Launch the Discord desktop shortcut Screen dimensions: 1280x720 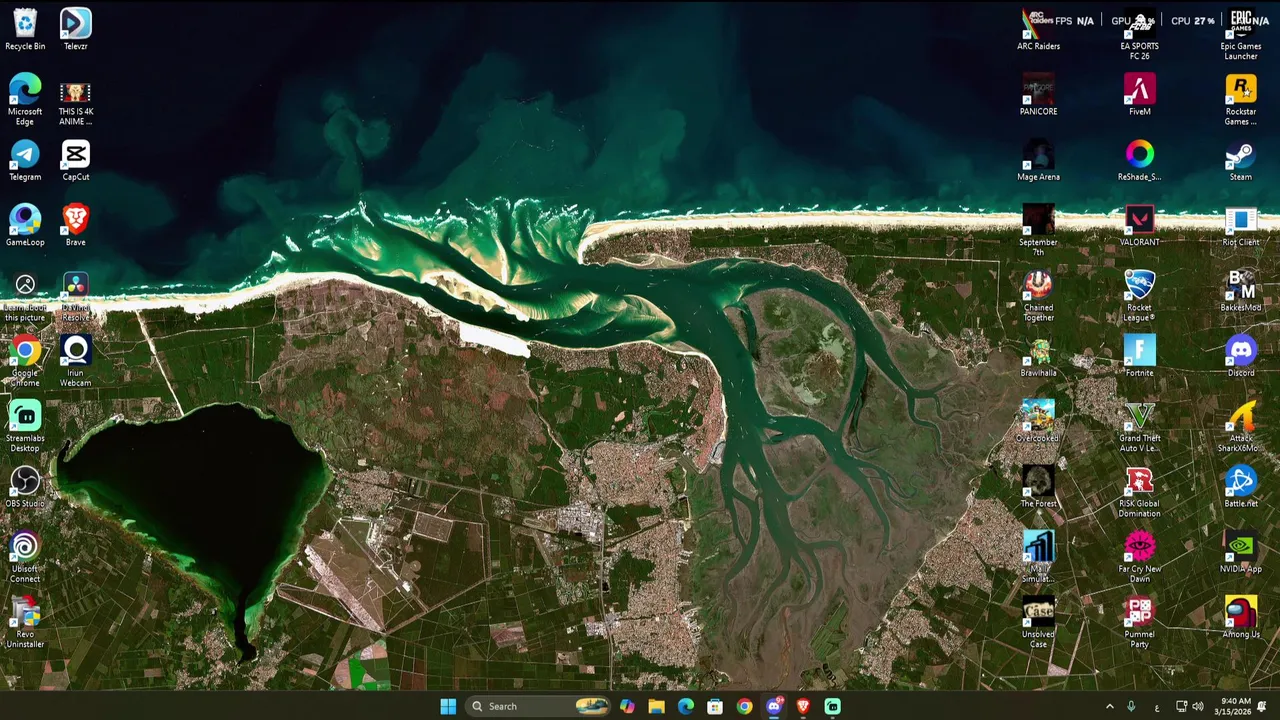pos(1240,356)
